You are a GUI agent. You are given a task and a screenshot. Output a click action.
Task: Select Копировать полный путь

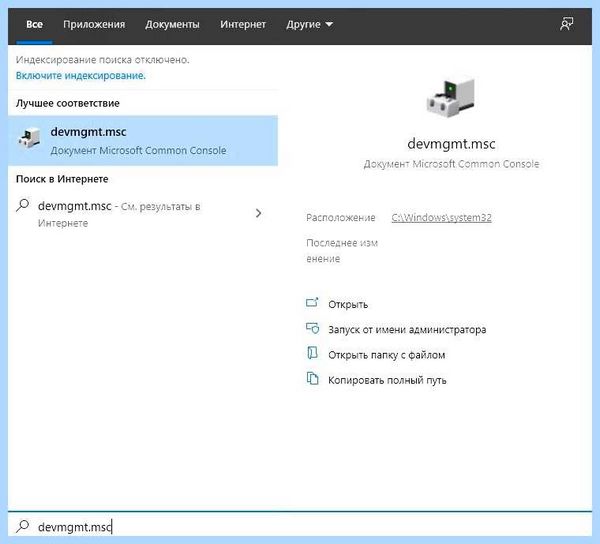(387, 380)
